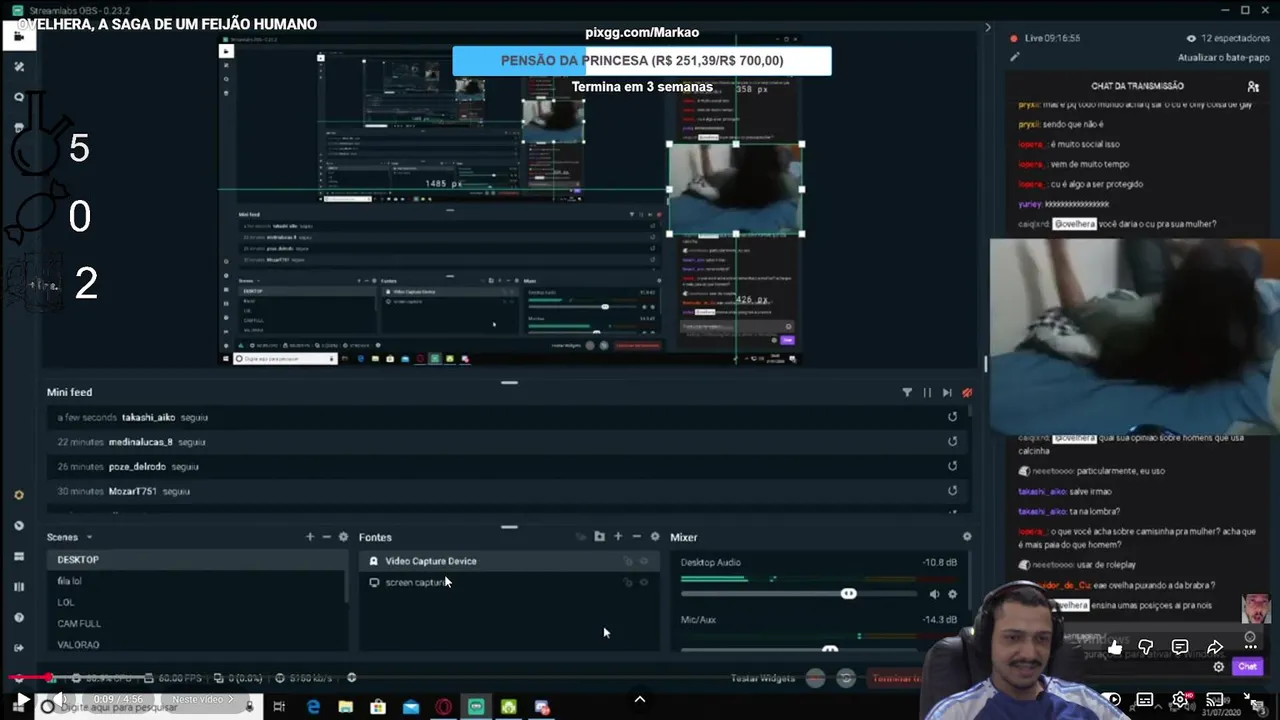Viewport: 1280px width, 720px height.
Task: Open chat settings gear beside the Chat button
Action: click(x=1218, y=667)
